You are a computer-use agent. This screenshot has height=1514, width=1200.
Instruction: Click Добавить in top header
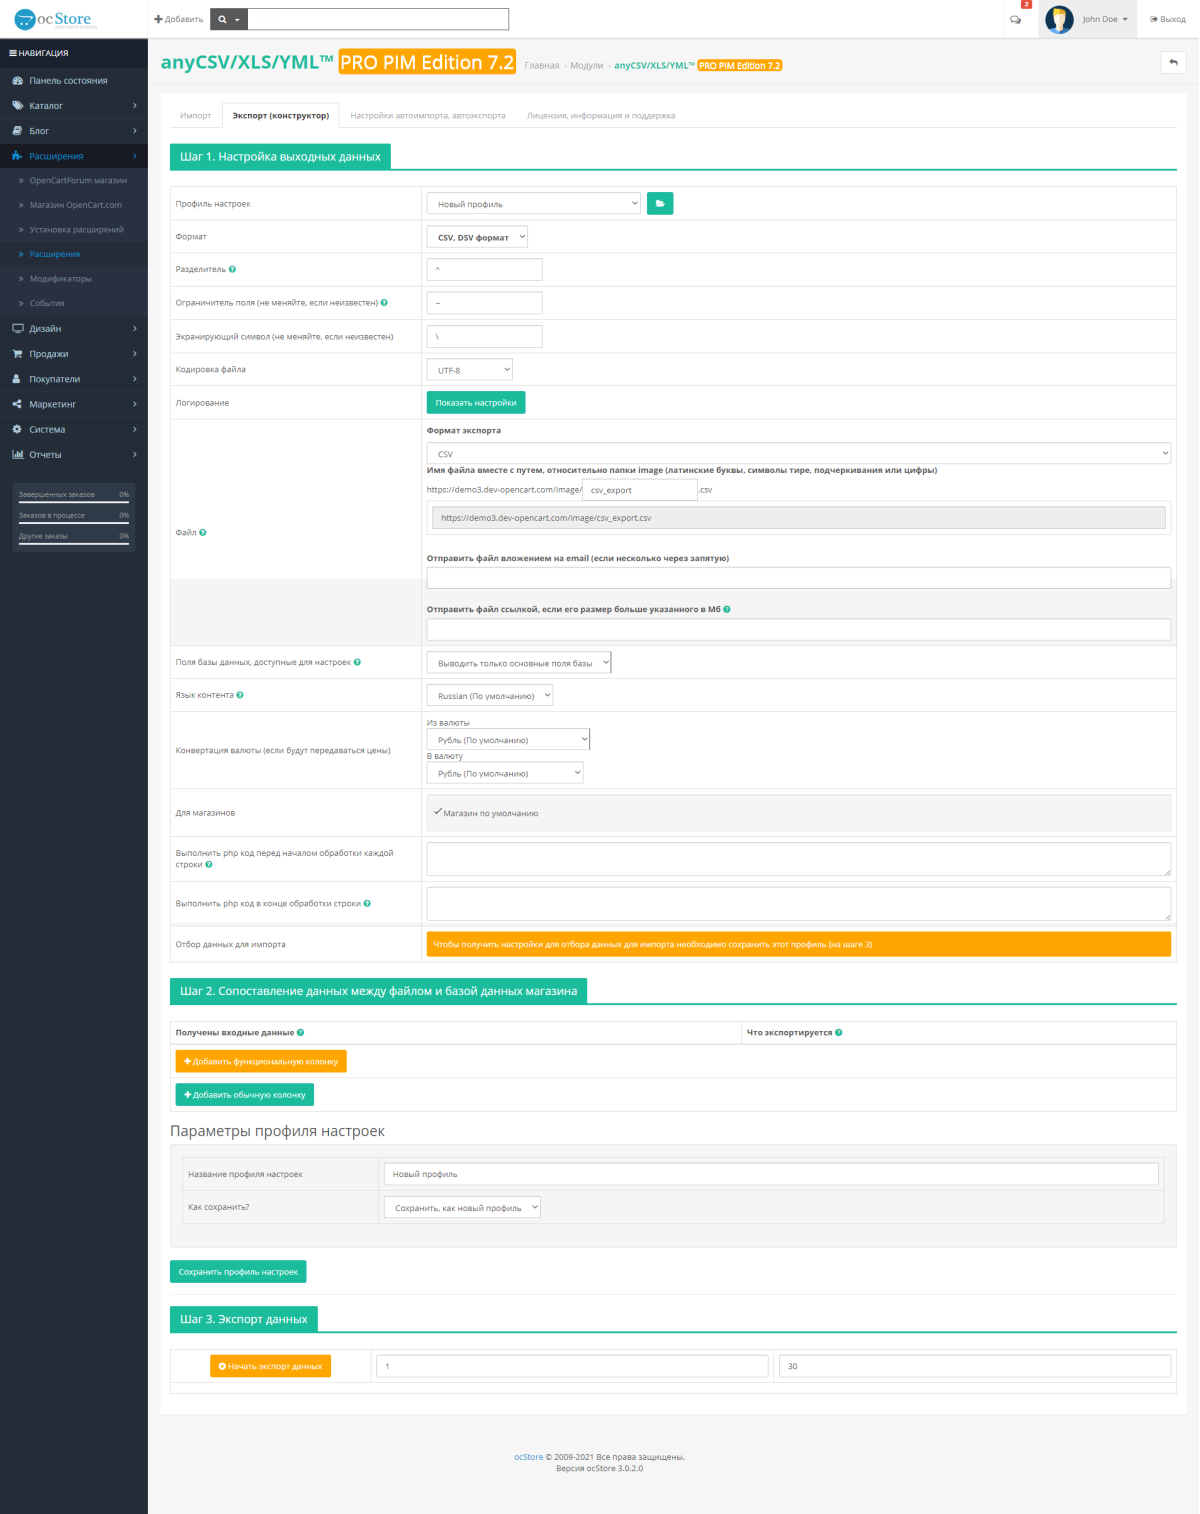pyautogui.click(x=179, y=19)
